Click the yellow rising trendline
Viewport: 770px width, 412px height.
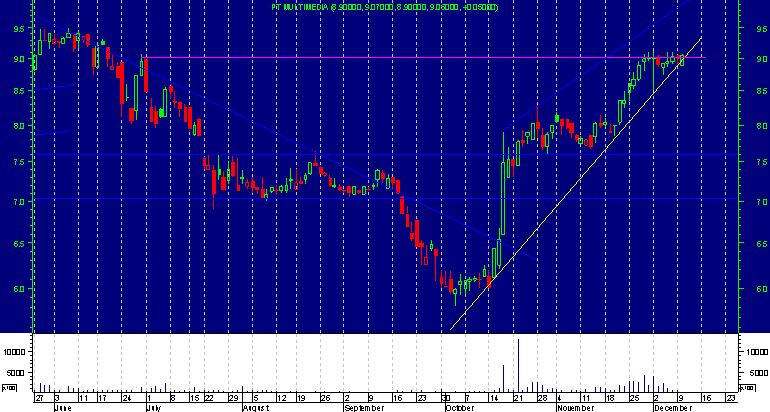tap(576, 183)
